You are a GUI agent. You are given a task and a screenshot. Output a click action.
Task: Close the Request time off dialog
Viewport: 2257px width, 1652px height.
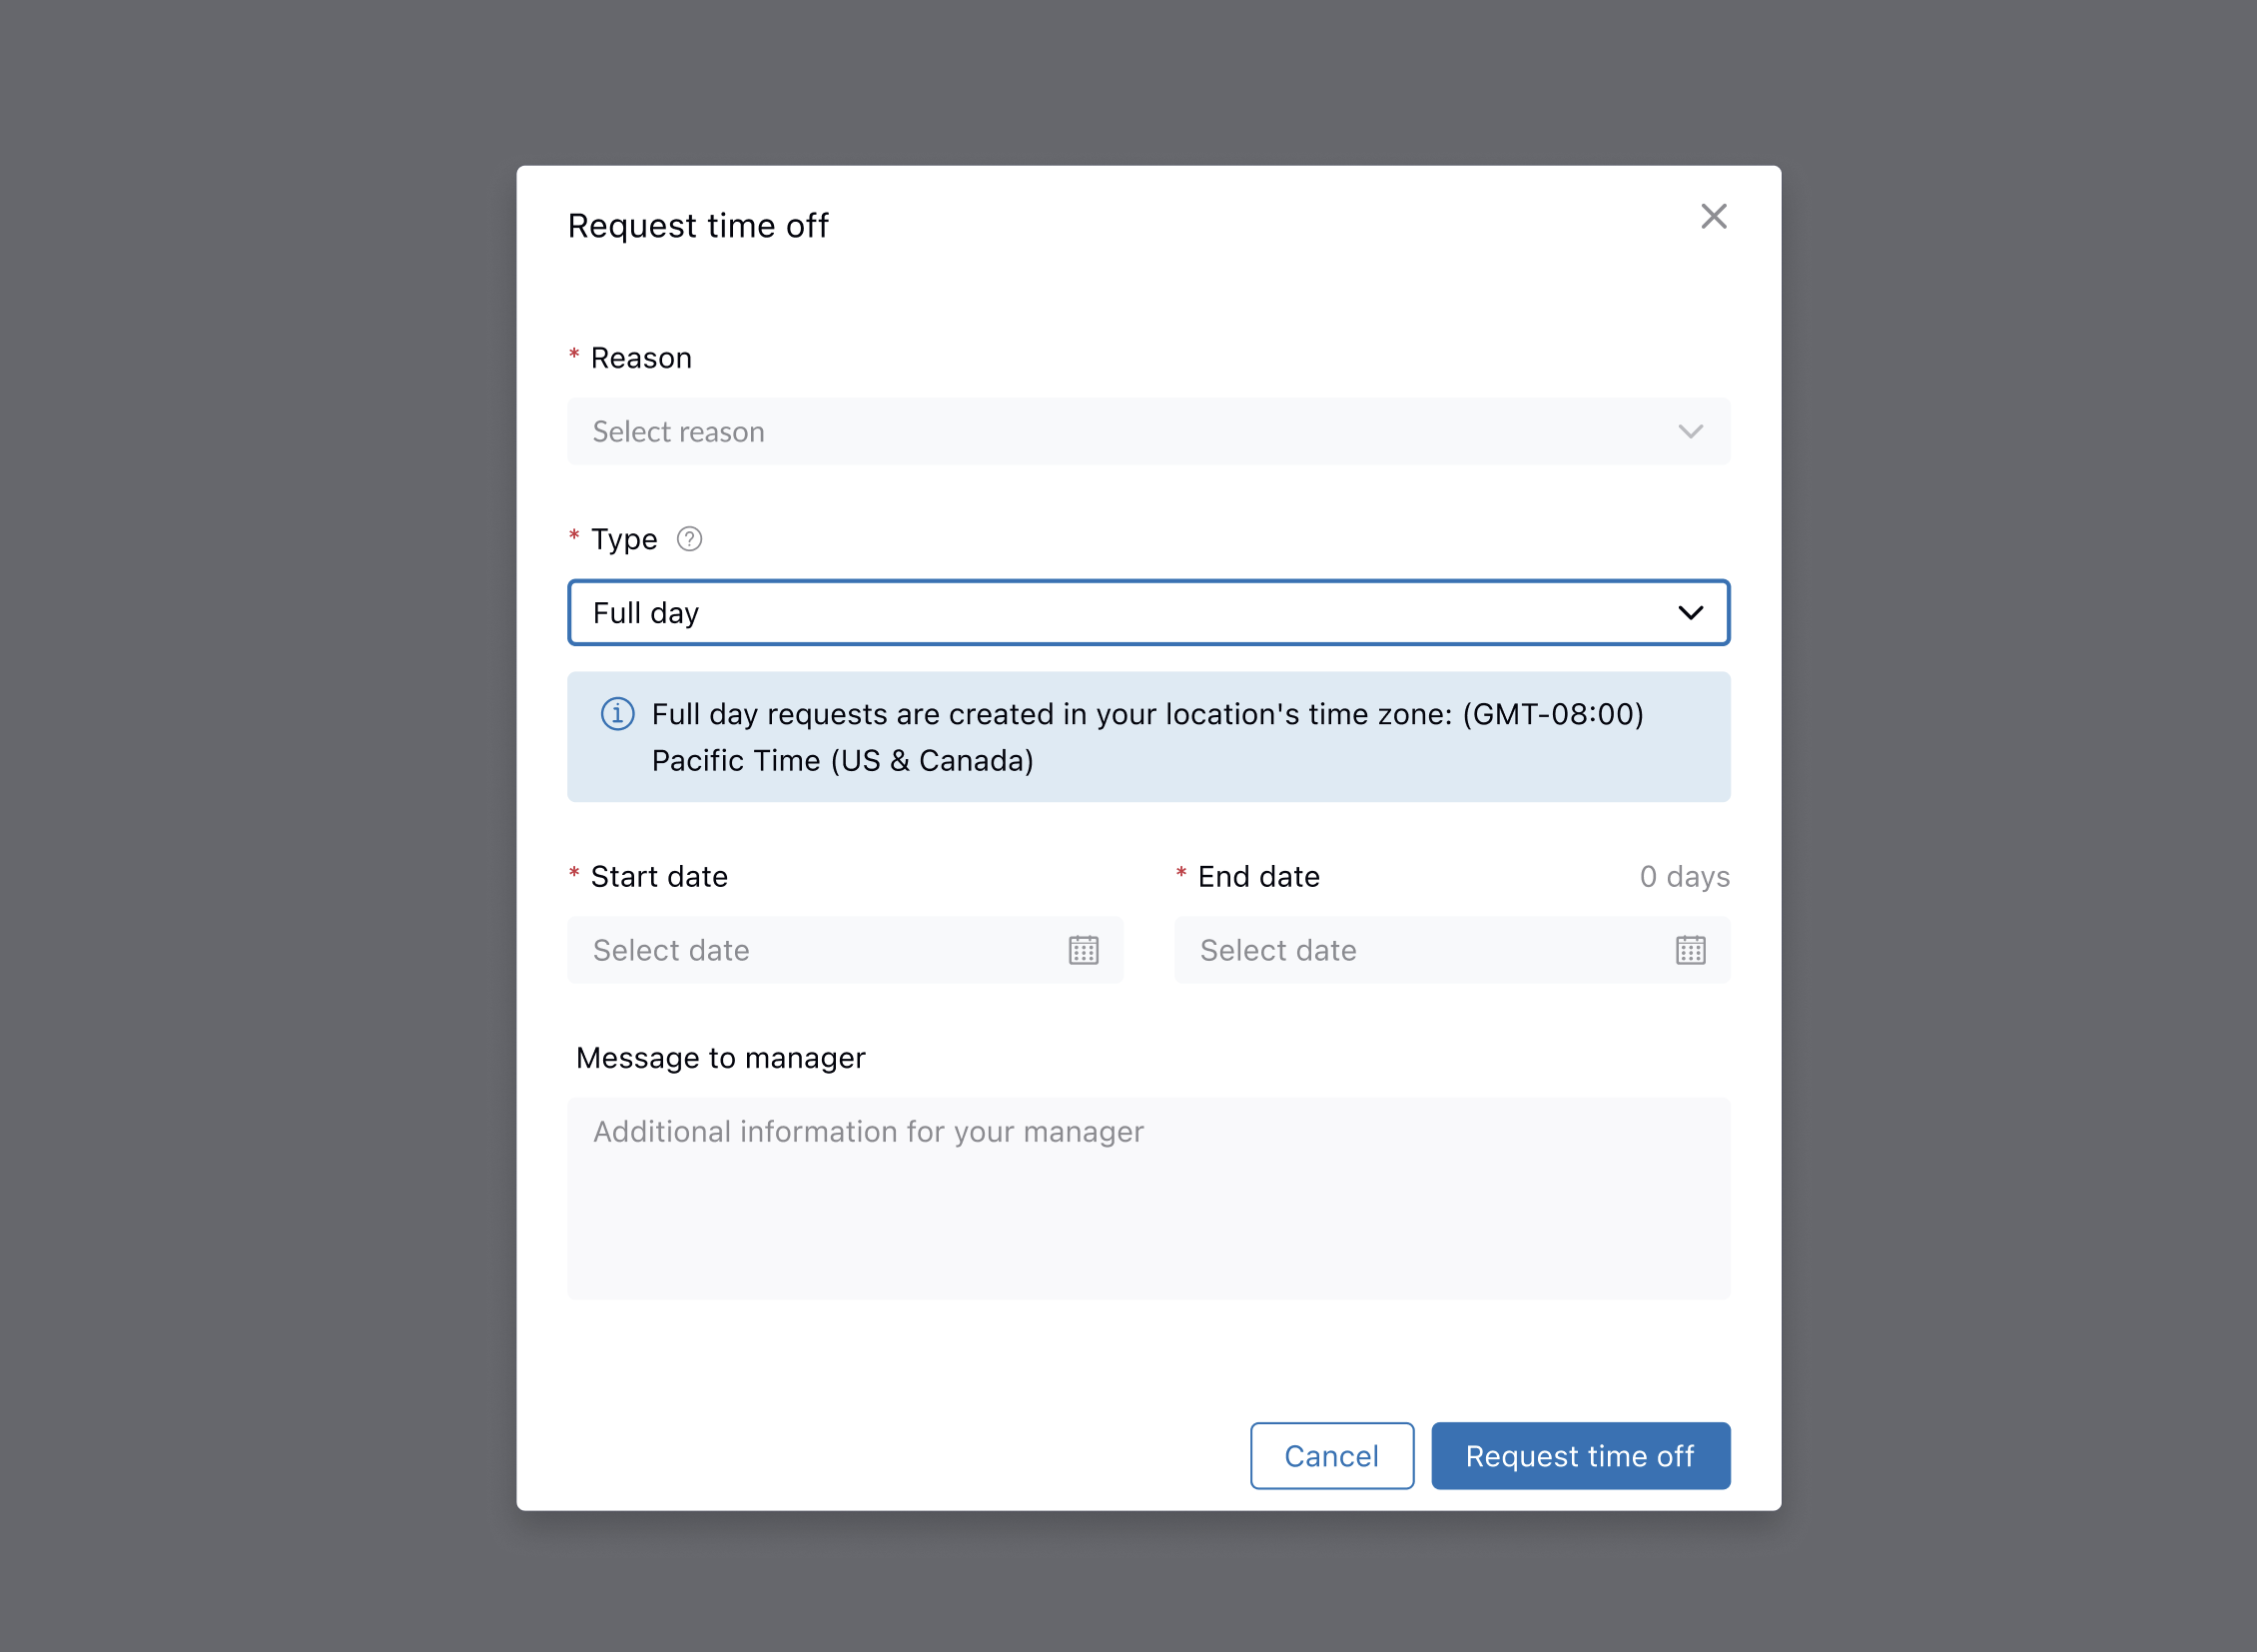click(1713, 216)
